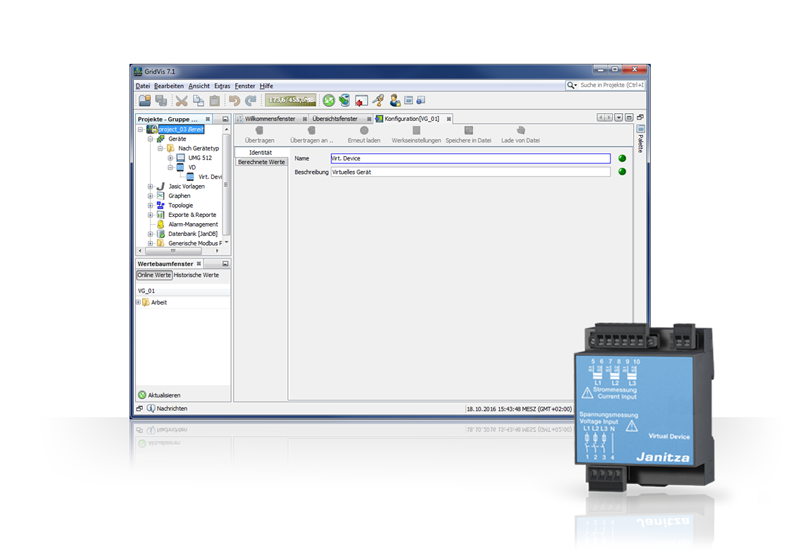
Task: Open the Ansicht menu
Action: pos(199,86)
